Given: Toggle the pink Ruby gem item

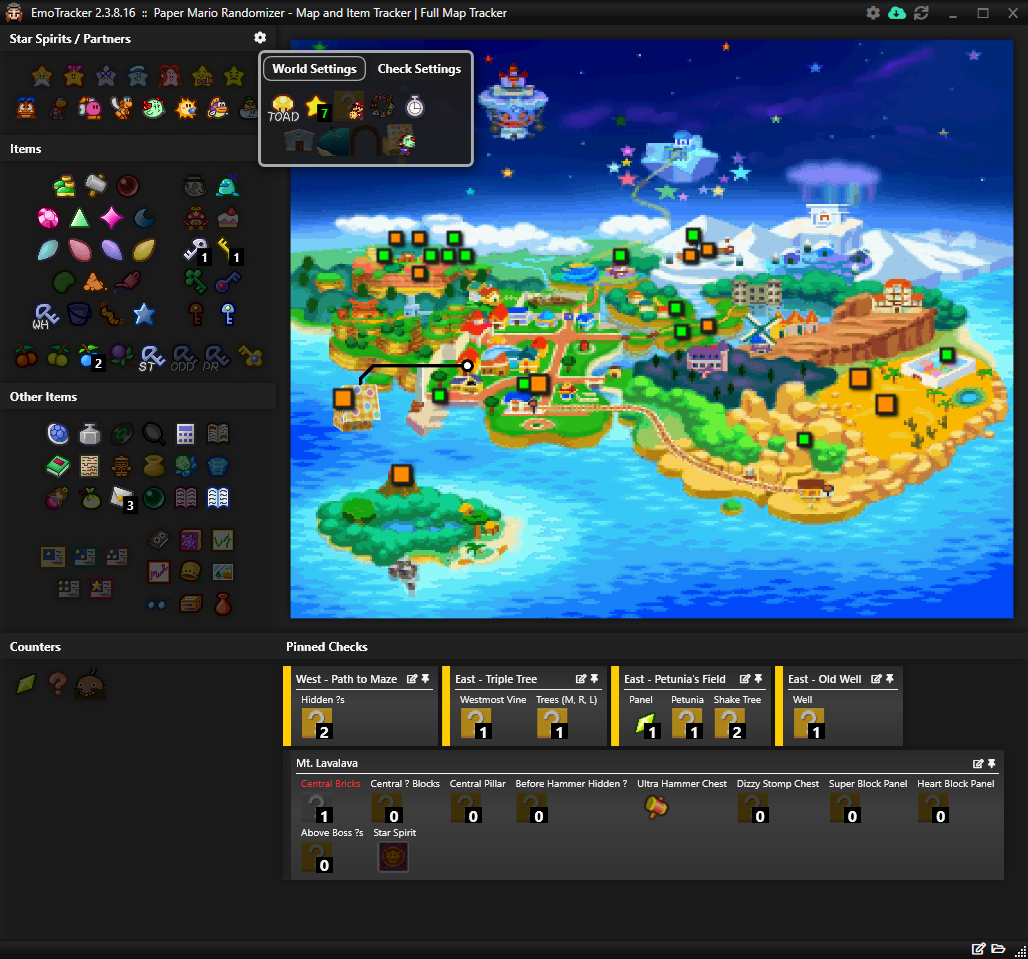Looking at the screenshot, I should pyautogui.click(x=48, y=218).
